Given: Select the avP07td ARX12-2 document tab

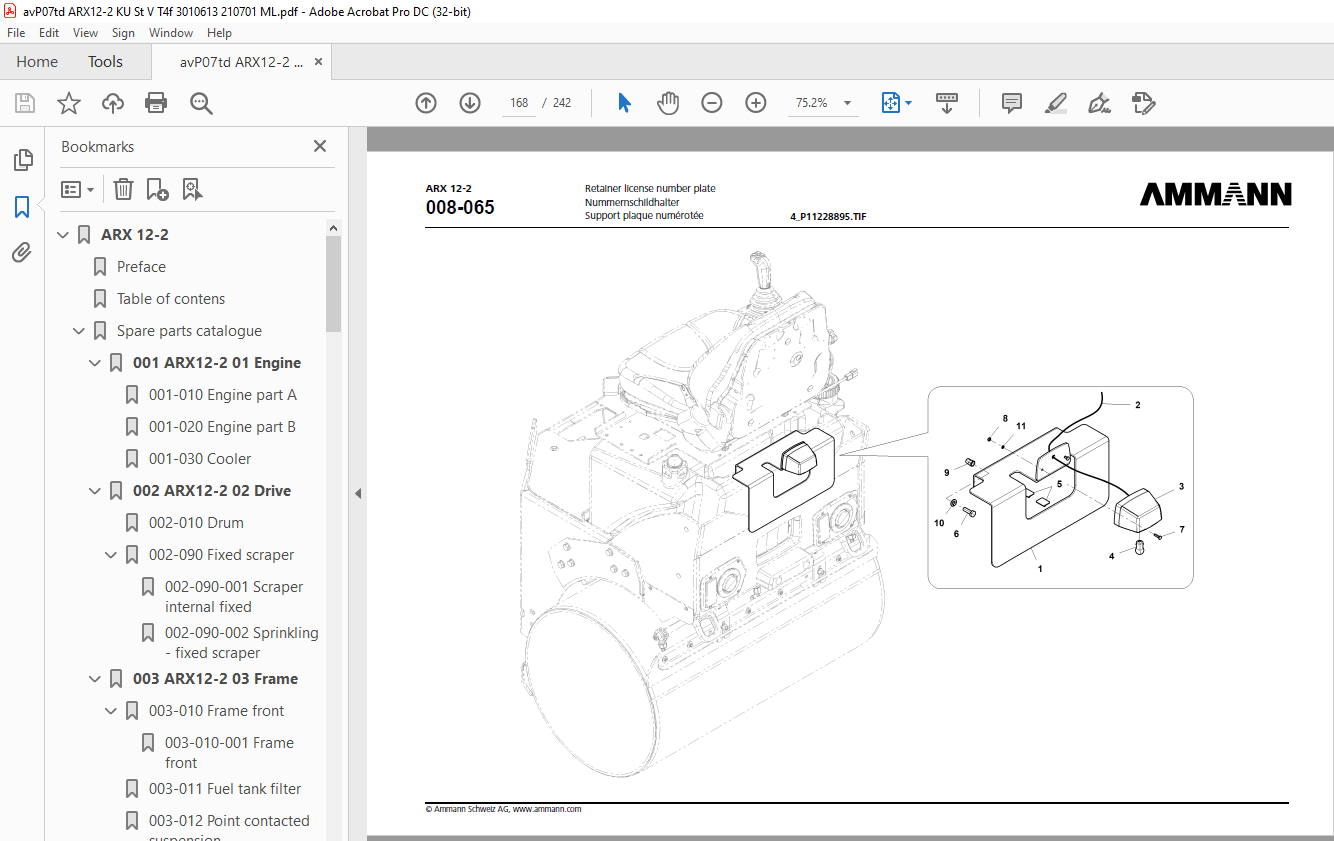Looking at the screenshot, I should pyautogui.click(x=241, y=62).
